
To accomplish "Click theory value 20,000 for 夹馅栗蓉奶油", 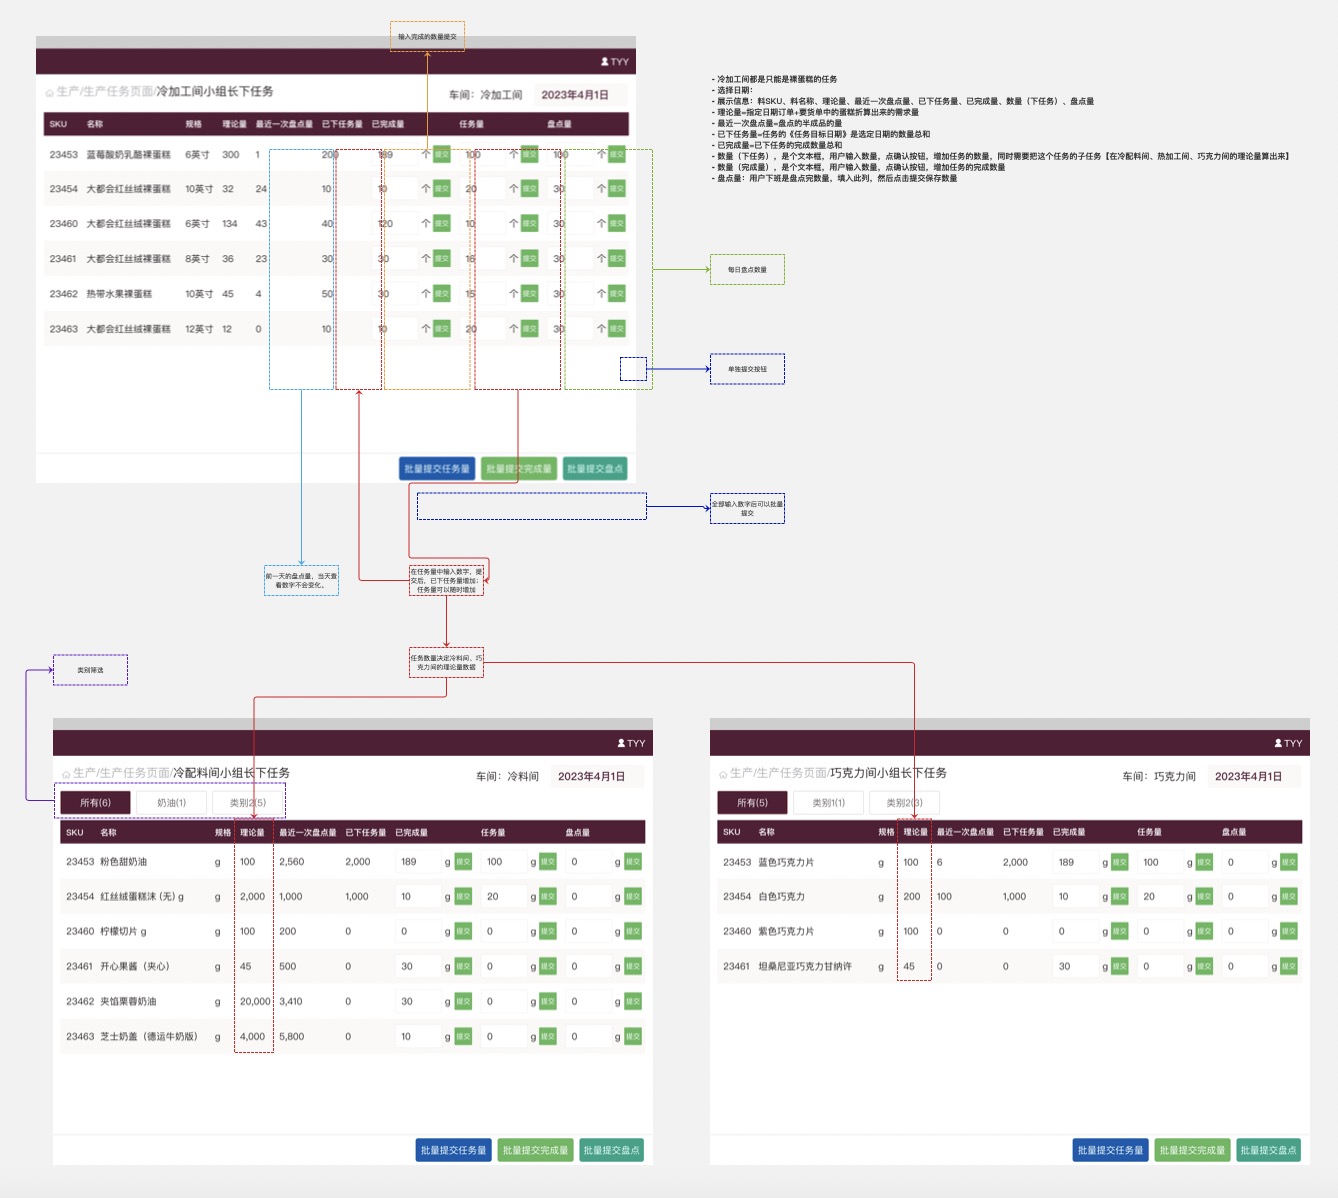I will (x=255, y=1001).
